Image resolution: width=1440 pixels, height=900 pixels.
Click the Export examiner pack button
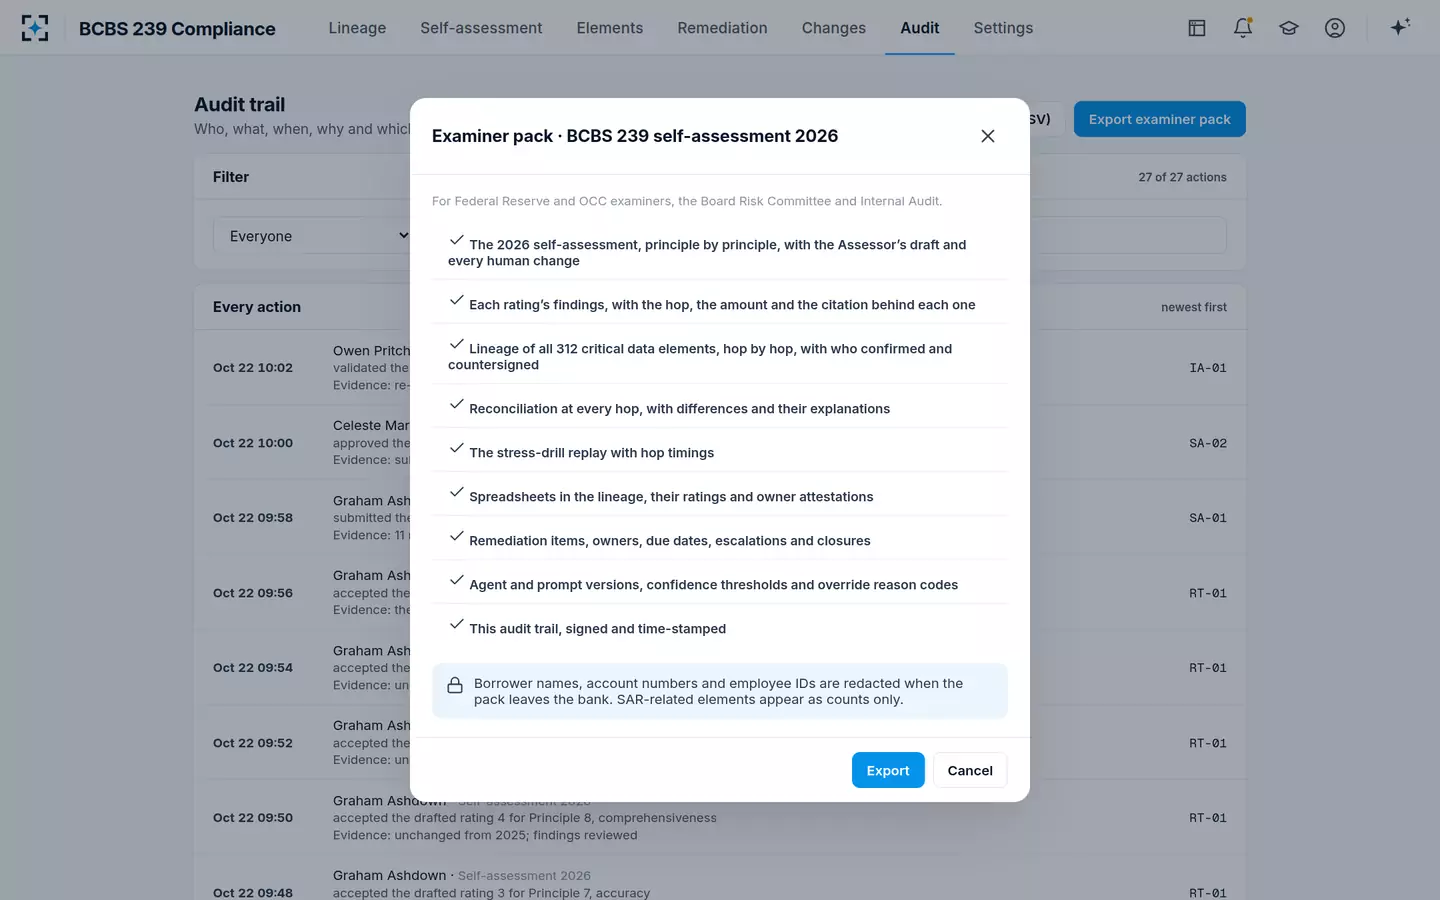[x=1160, y=119]
